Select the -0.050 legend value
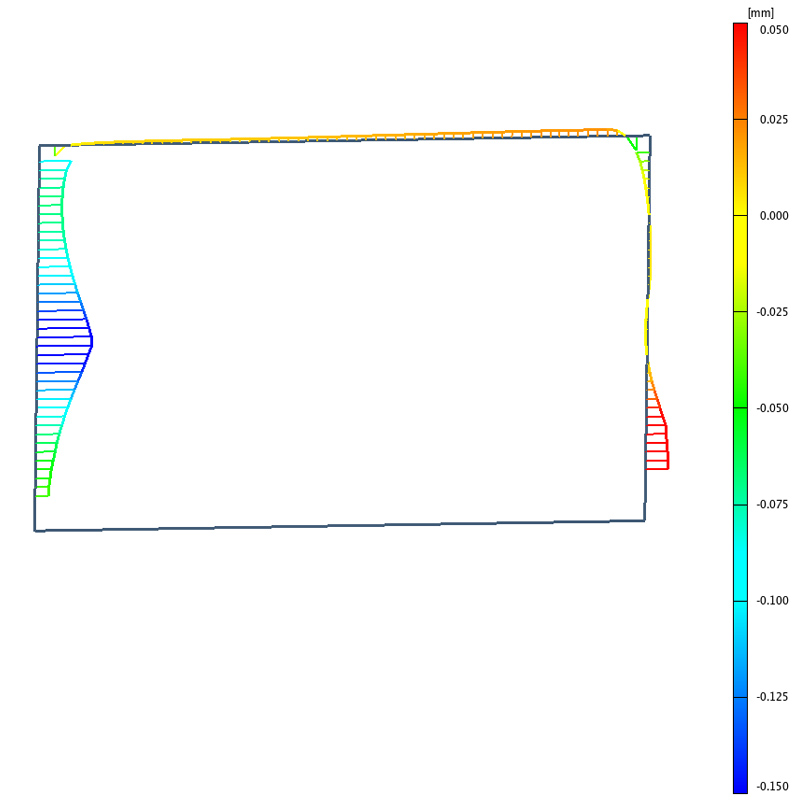This screenshot has height=800, width=800. 772,408
